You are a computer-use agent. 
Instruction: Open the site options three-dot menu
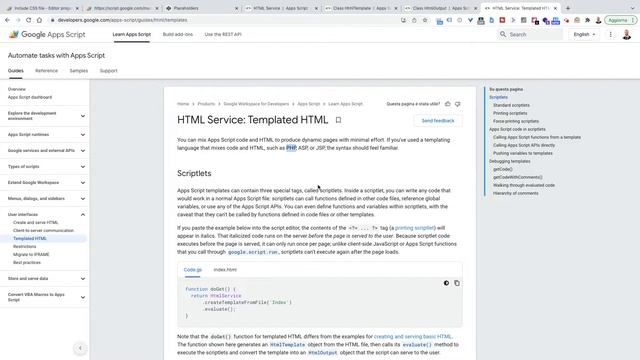(611, 35)
